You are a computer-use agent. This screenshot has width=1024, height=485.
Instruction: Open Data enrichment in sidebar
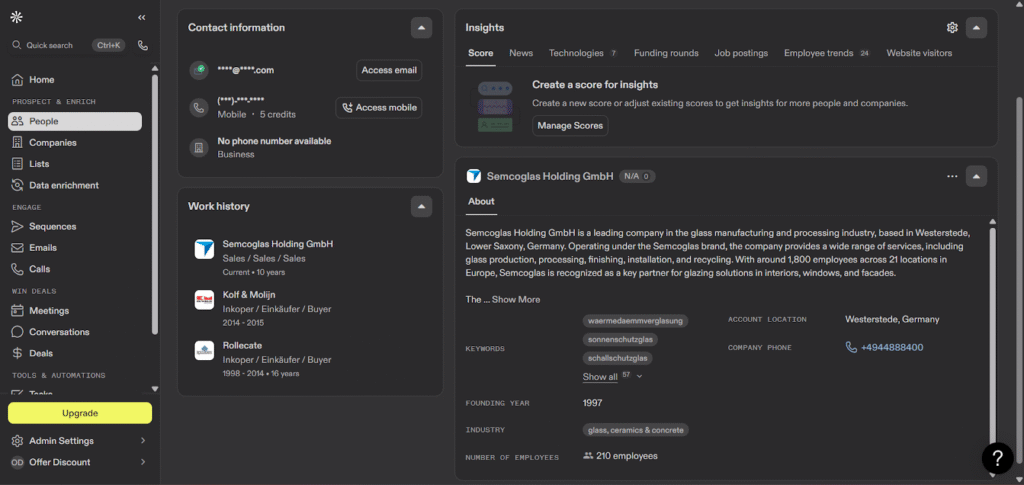pyautogui.click(x=63, y=185)
